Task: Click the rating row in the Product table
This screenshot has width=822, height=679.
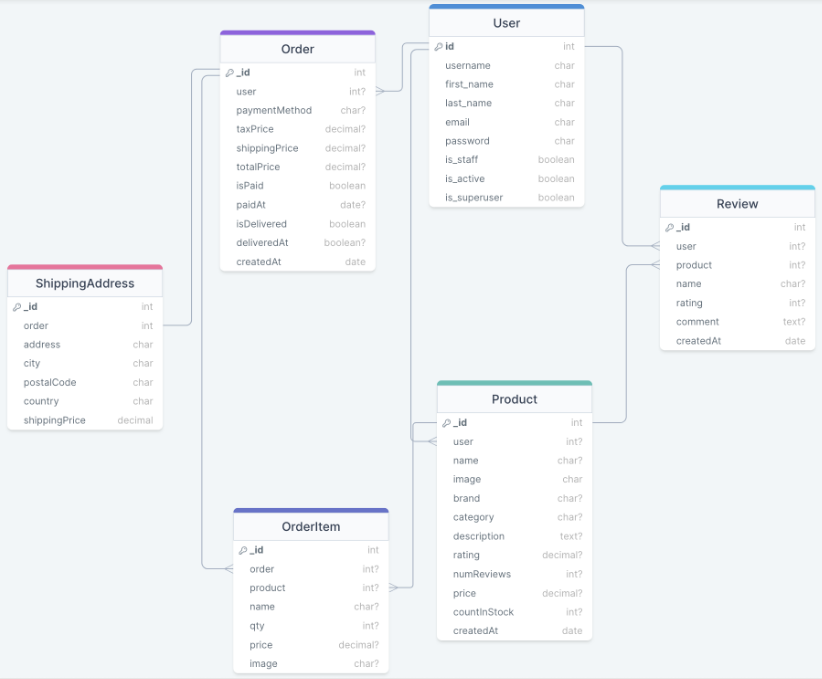Action: coord(514,555)
